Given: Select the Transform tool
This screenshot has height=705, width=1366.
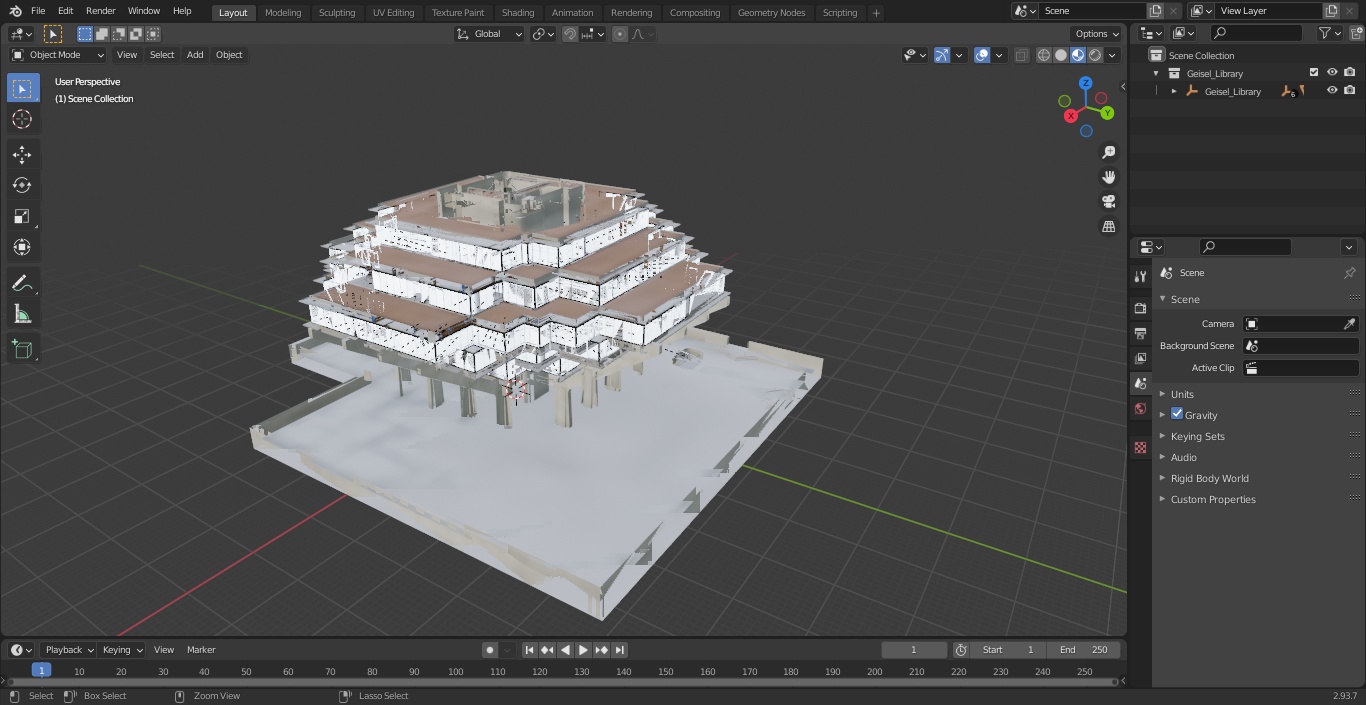Looking at the screenshot, I should point(22,247).
